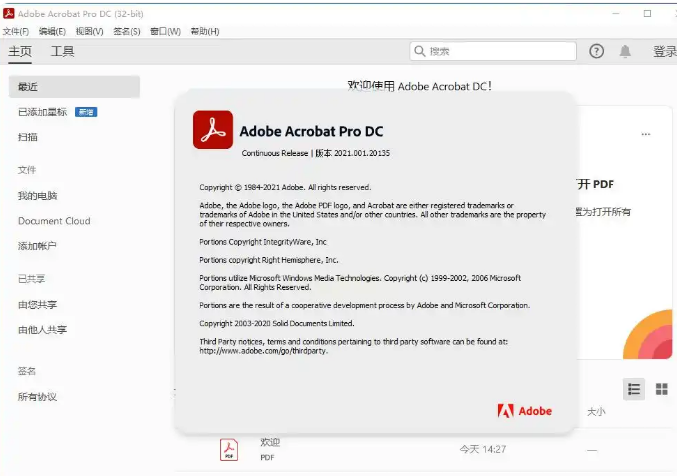Switch to the 工具 tab
This screenshot has width=677, height=476.
click(x=63, y=51)
